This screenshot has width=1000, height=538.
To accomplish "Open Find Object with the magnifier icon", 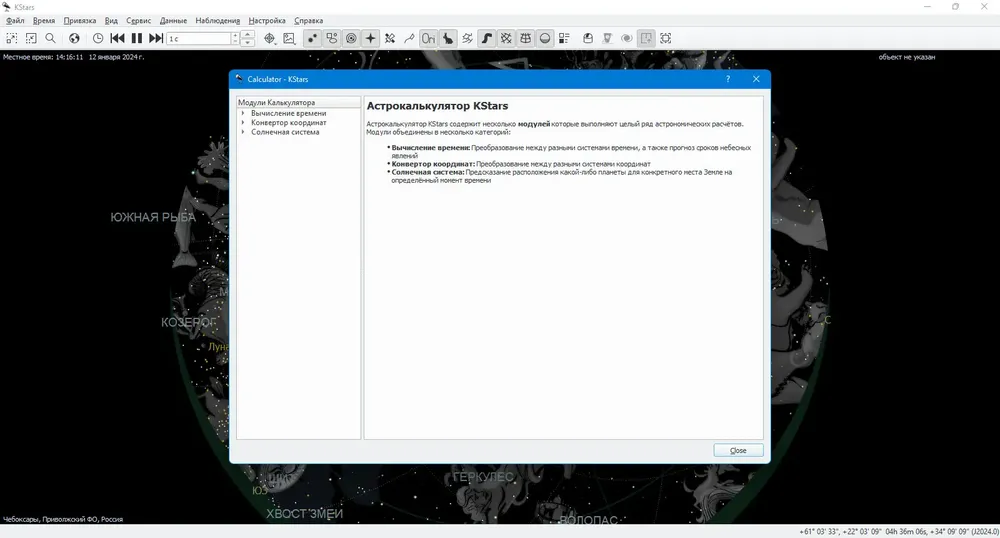I will coord(50,38).
